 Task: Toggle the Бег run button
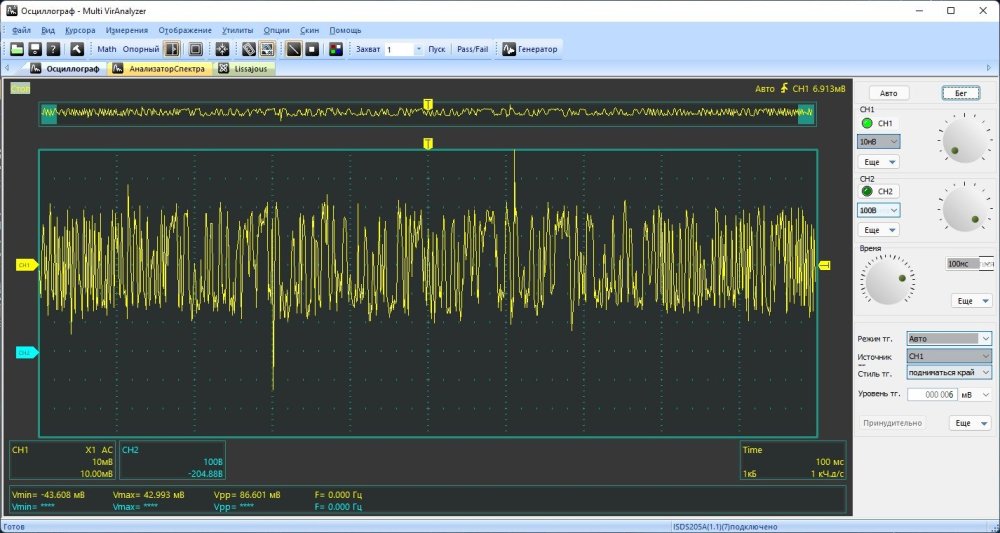click(960, 93)
